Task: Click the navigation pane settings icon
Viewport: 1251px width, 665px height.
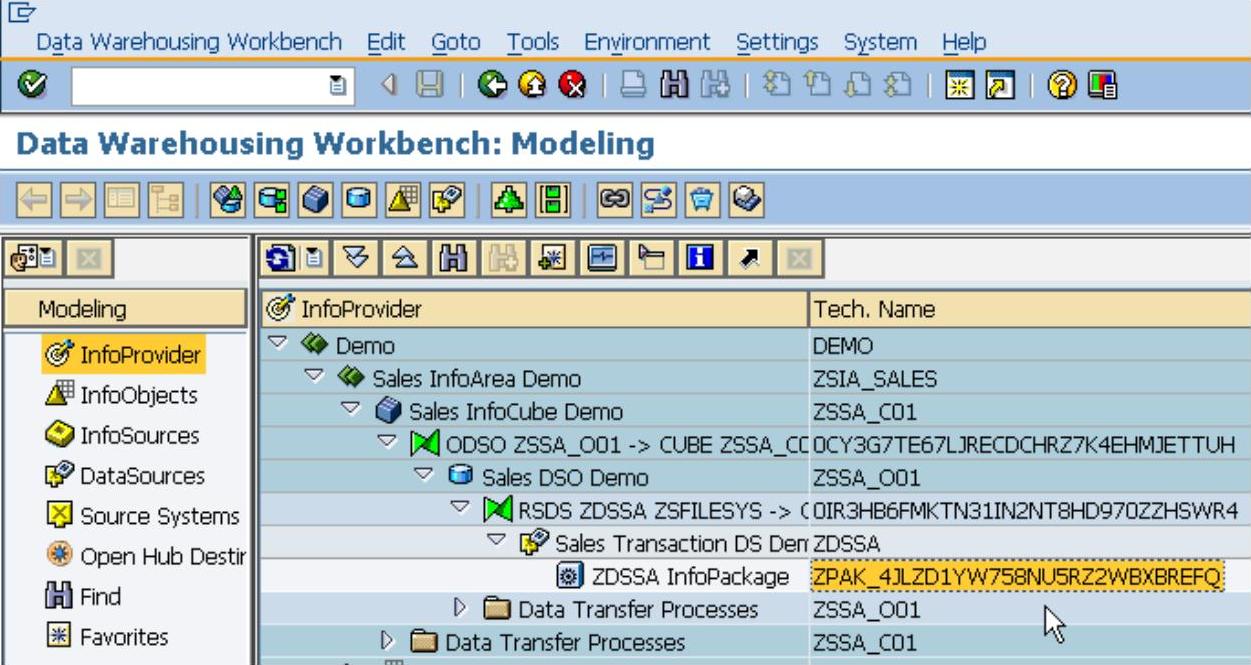Action: coord(32,260)
